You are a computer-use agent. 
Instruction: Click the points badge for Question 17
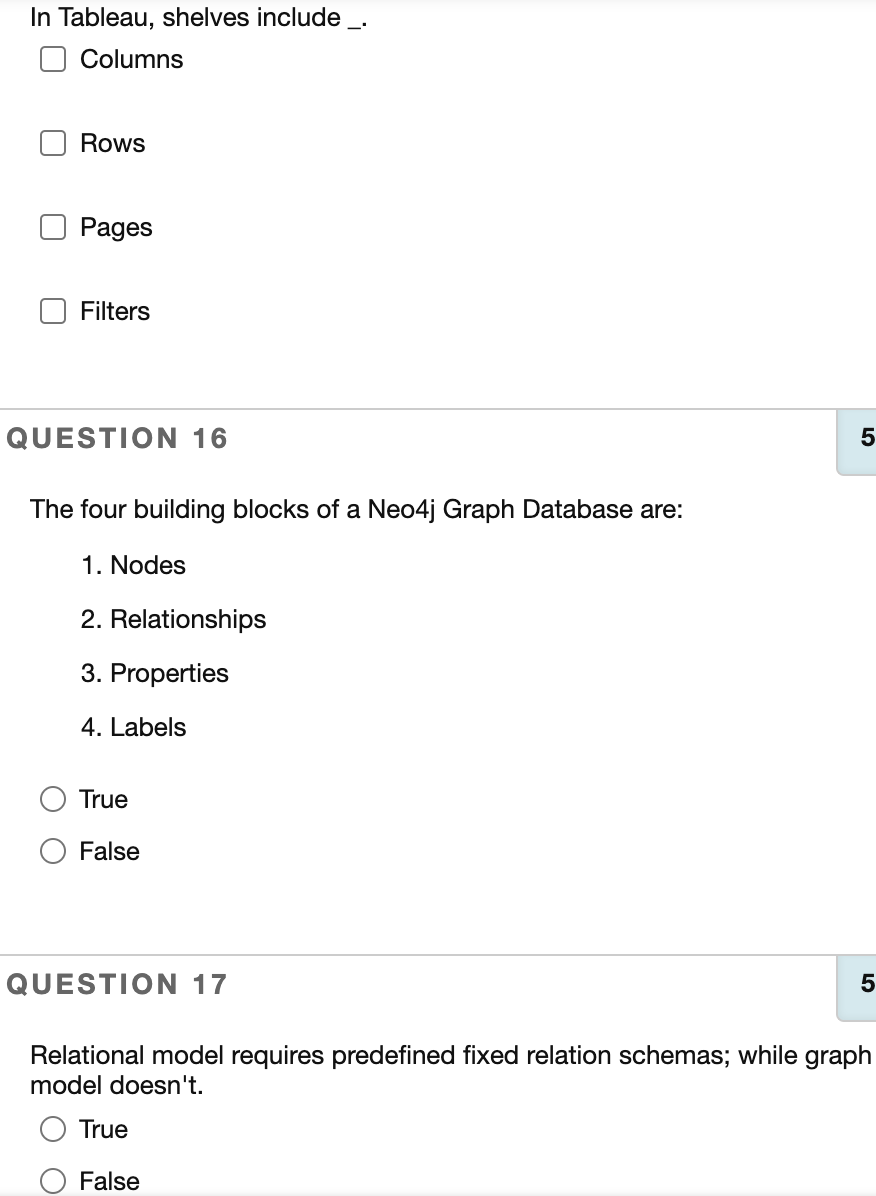click(864, 984)
